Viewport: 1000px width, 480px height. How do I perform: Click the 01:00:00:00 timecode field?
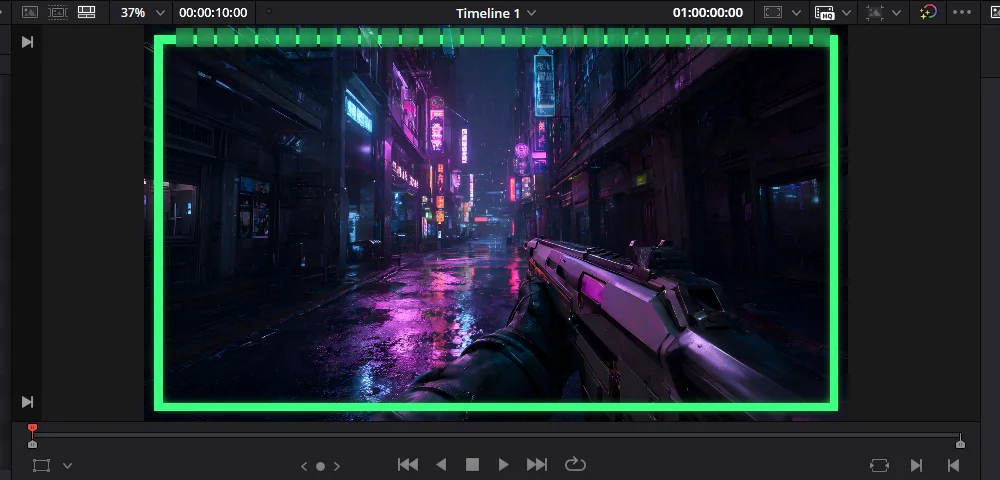pos(708,13)
